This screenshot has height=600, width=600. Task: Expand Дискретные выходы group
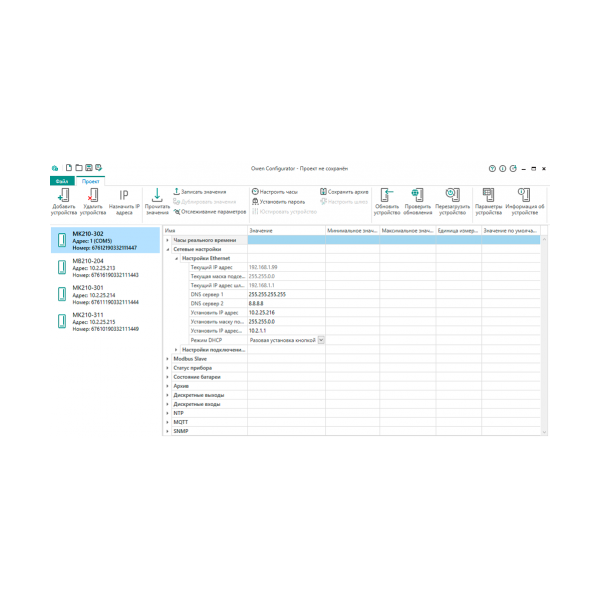167,395
